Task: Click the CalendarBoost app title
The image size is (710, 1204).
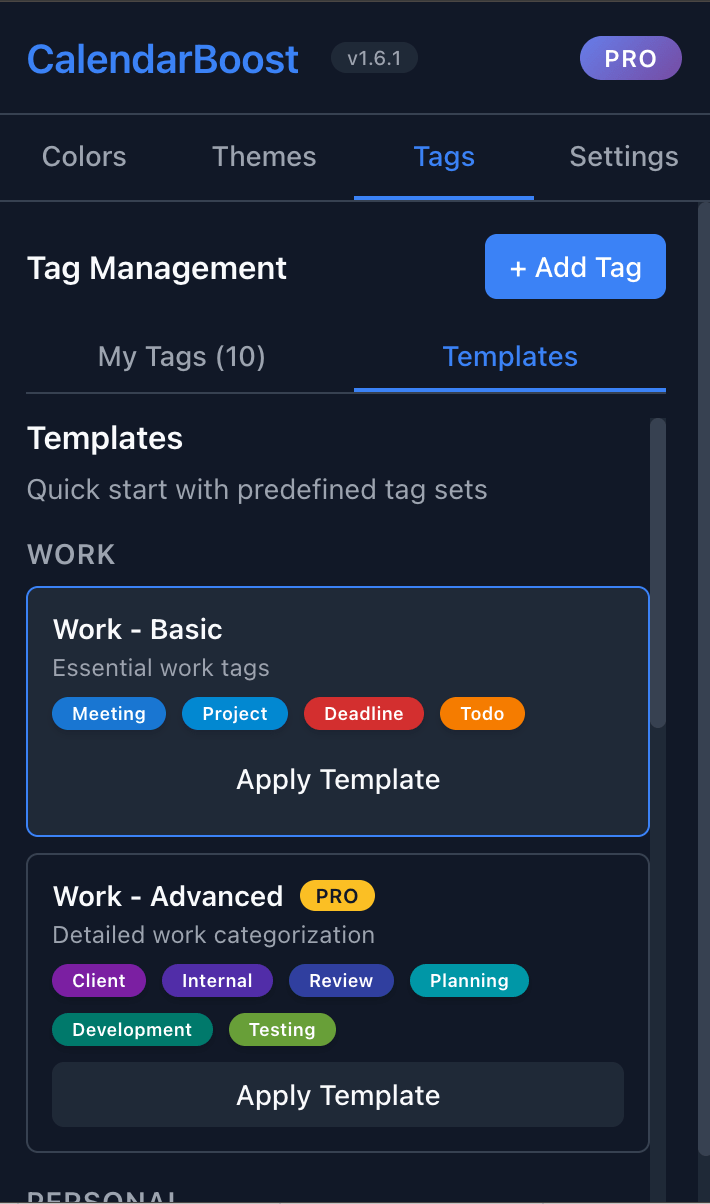Action: (x=162, y=58)
